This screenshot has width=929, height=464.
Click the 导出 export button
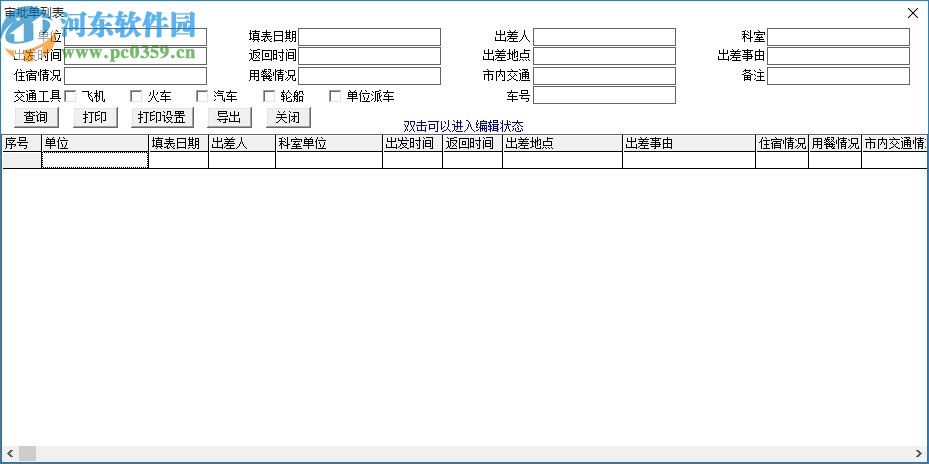[x=229, y=117]
